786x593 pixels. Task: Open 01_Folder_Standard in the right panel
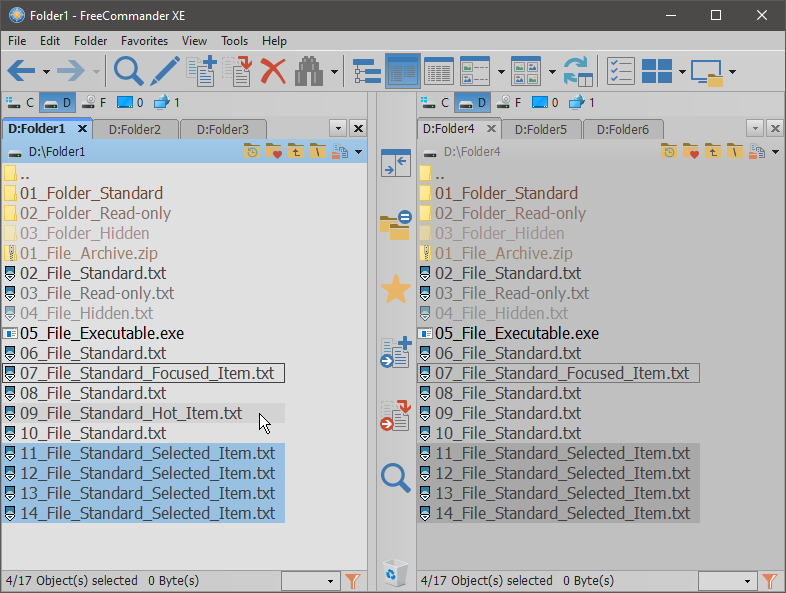[x=506, y=193]
